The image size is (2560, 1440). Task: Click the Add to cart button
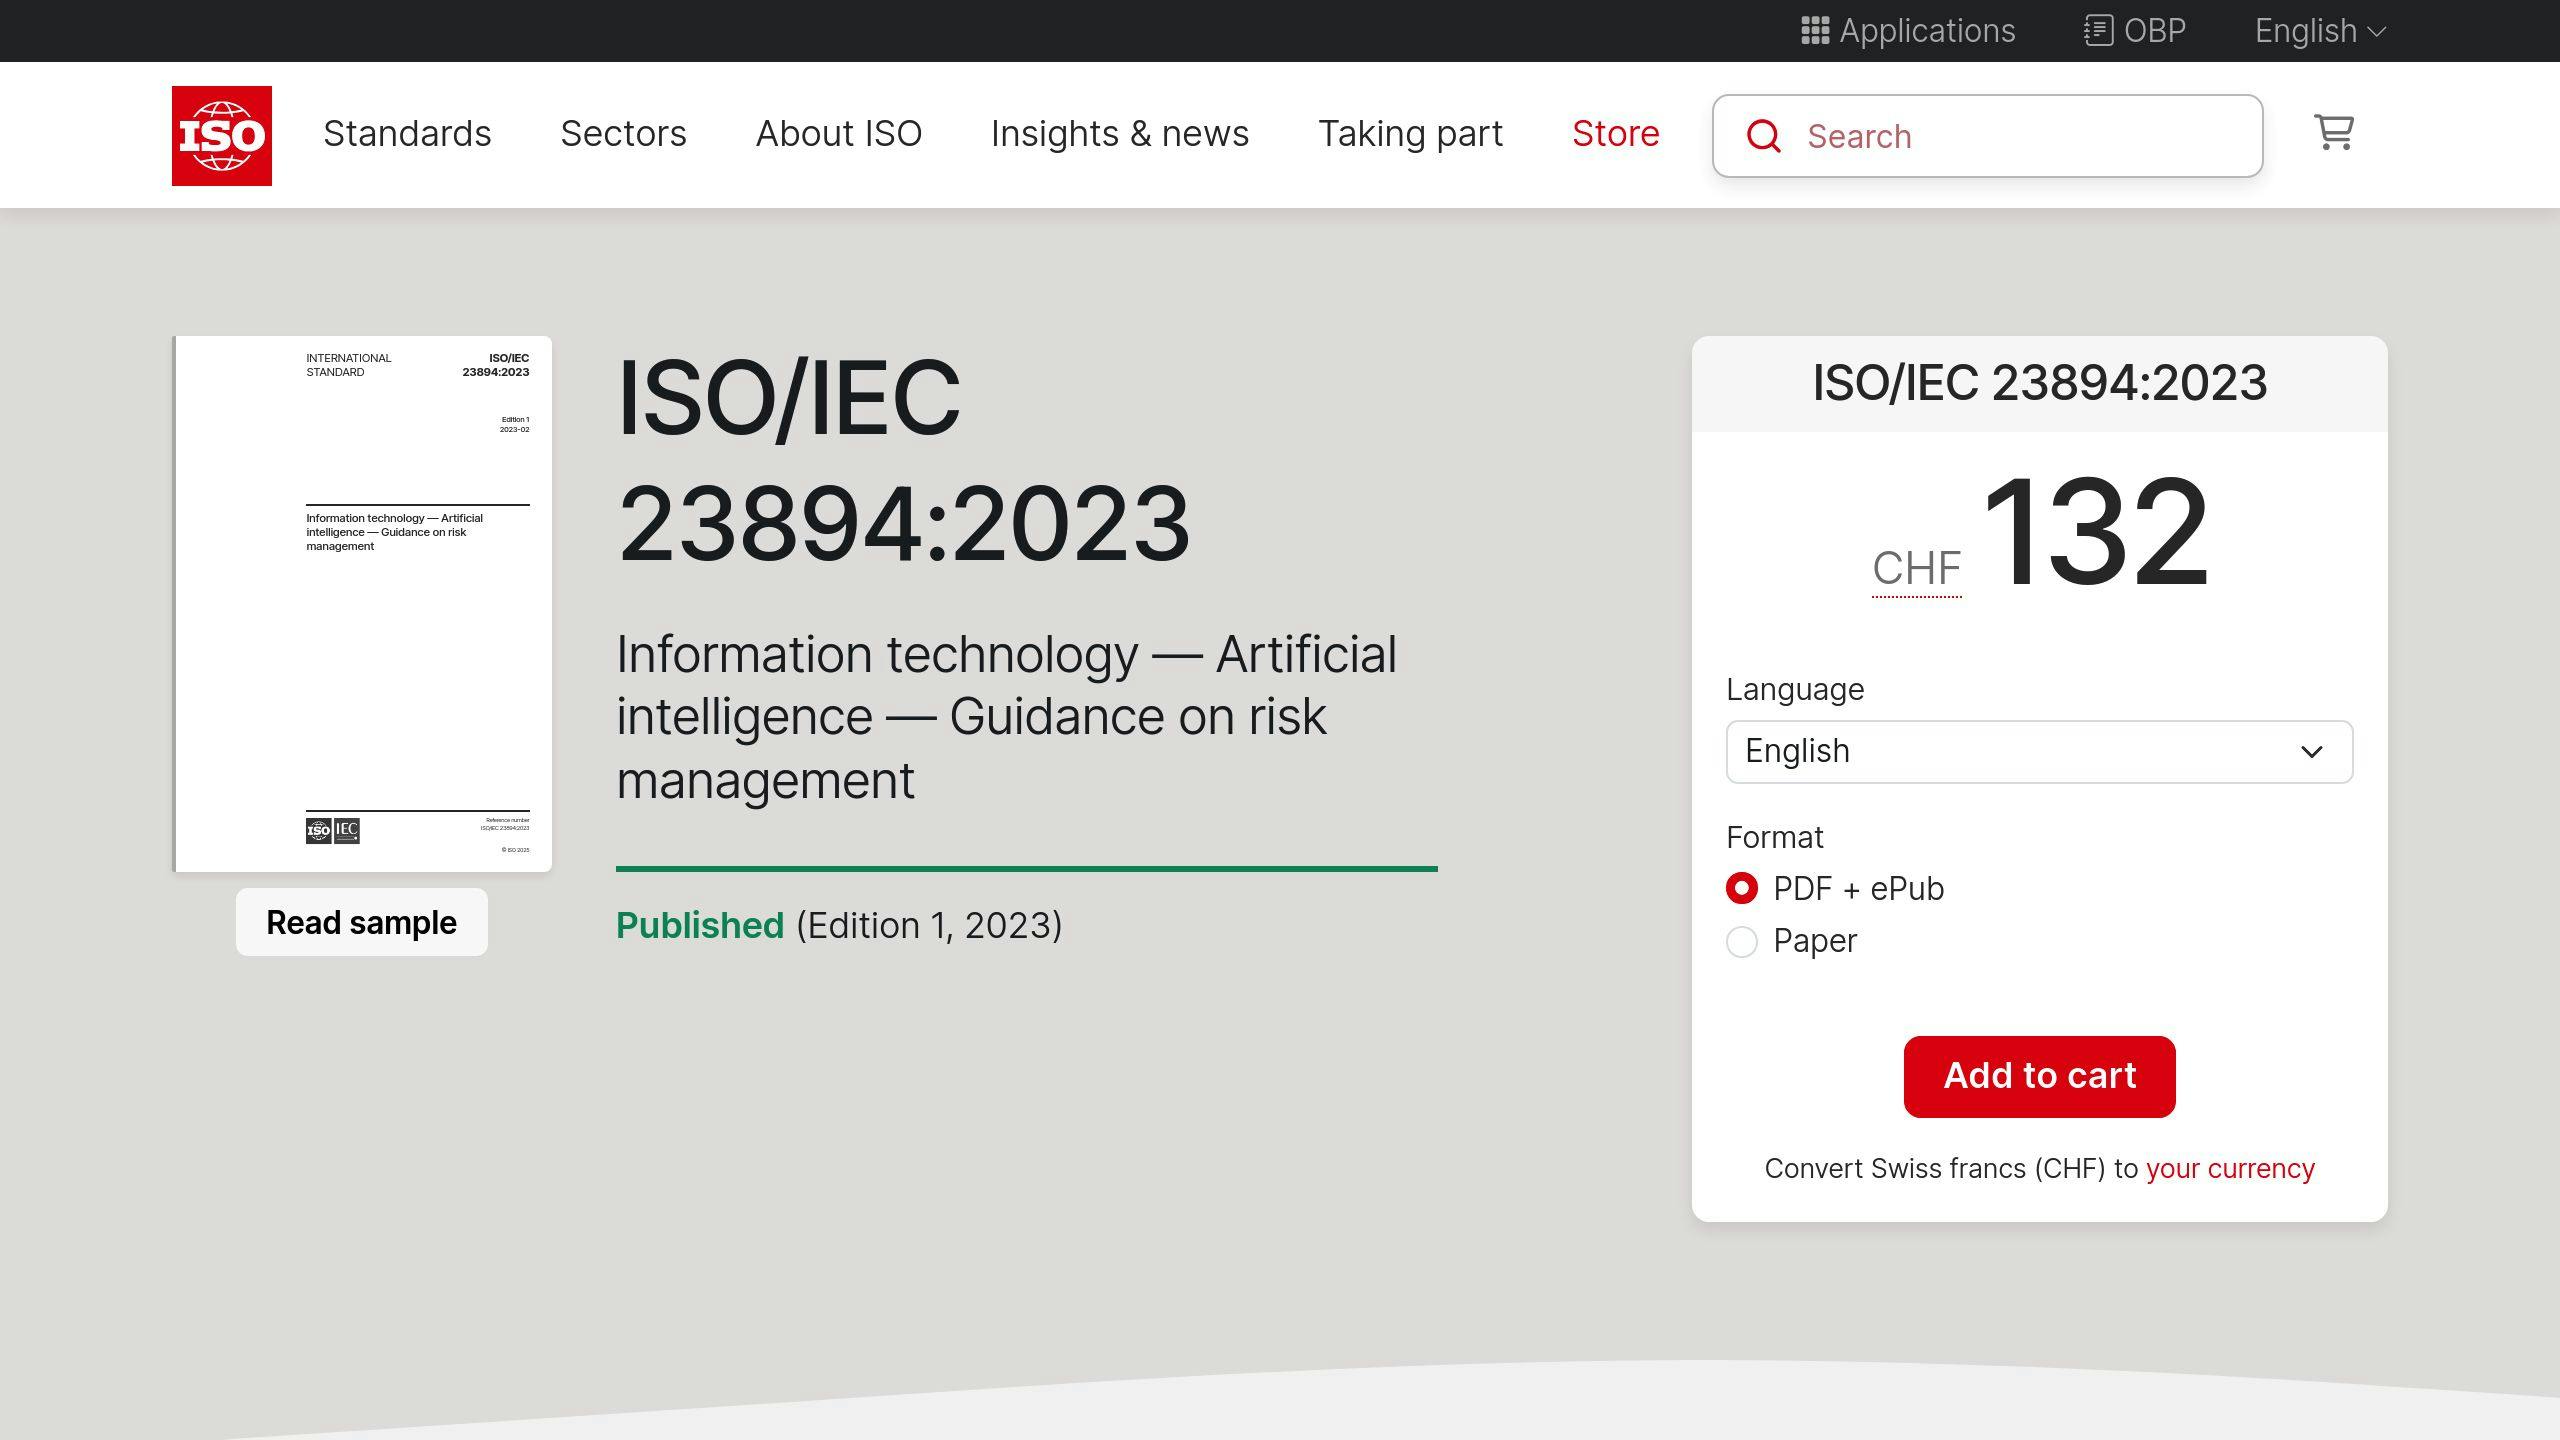[x=2039, y=1077]
